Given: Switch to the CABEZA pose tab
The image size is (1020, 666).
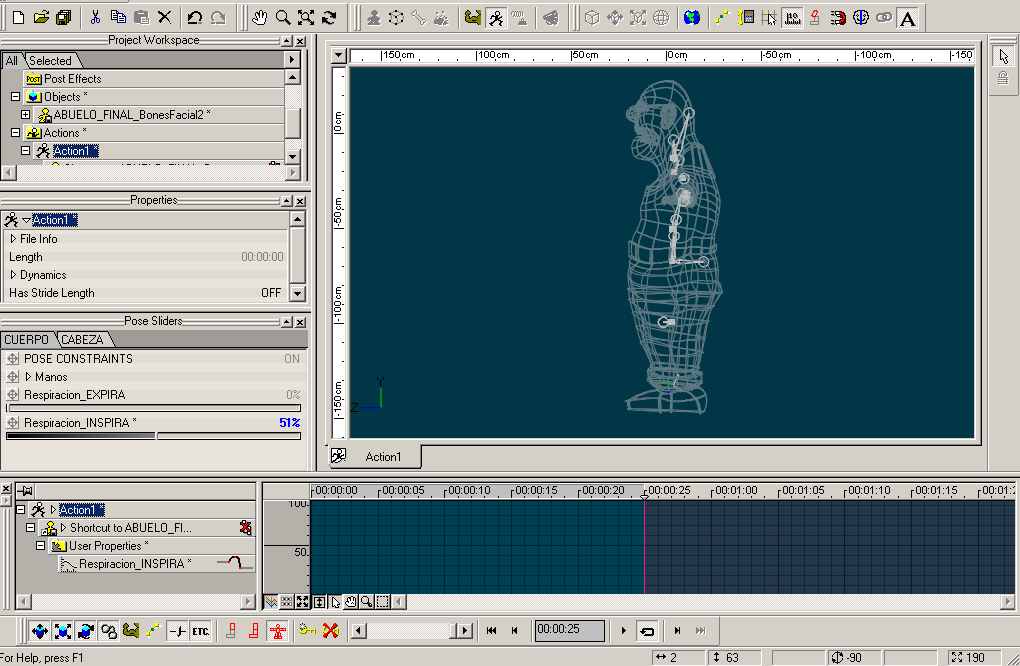Looking at the screenshot, I should 81,340.
